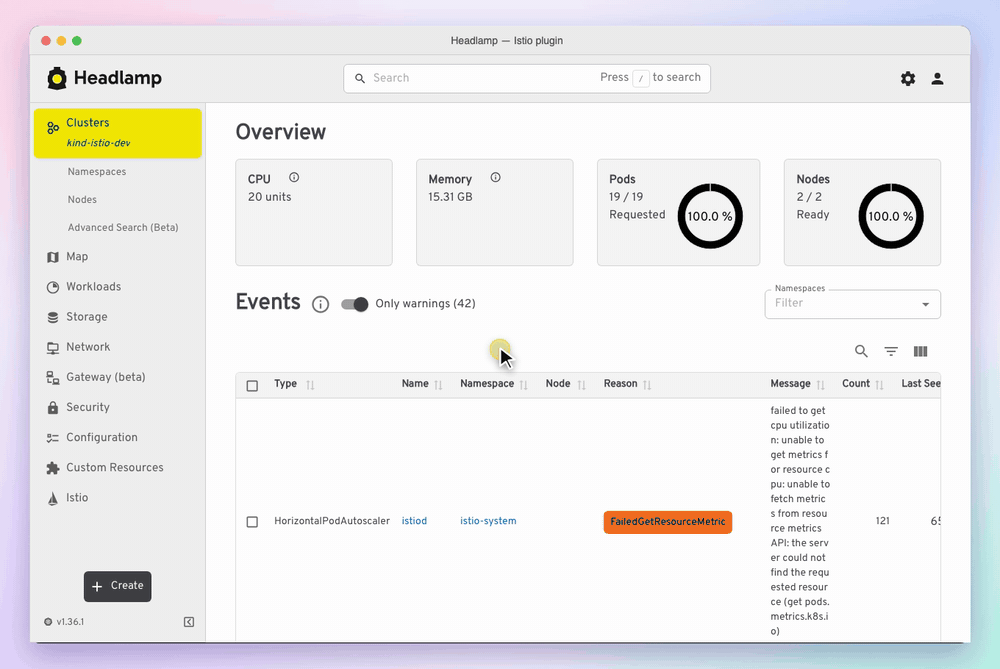Click the Storage sidebar icon
The height and width of the screenshot is (669, 1000).
53,317
